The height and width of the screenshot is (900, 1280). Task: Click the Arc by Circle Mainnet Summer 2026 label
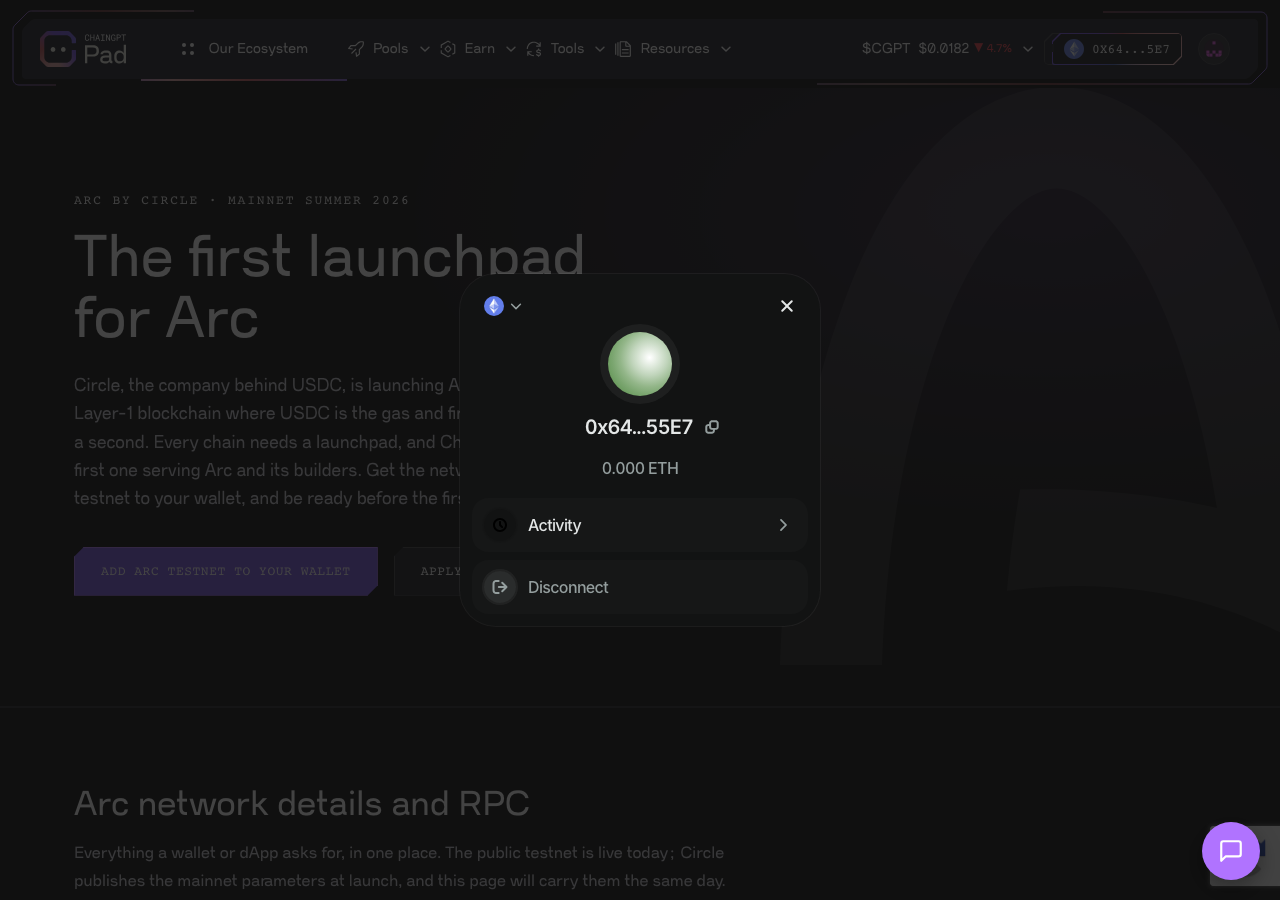click(242, 200)
